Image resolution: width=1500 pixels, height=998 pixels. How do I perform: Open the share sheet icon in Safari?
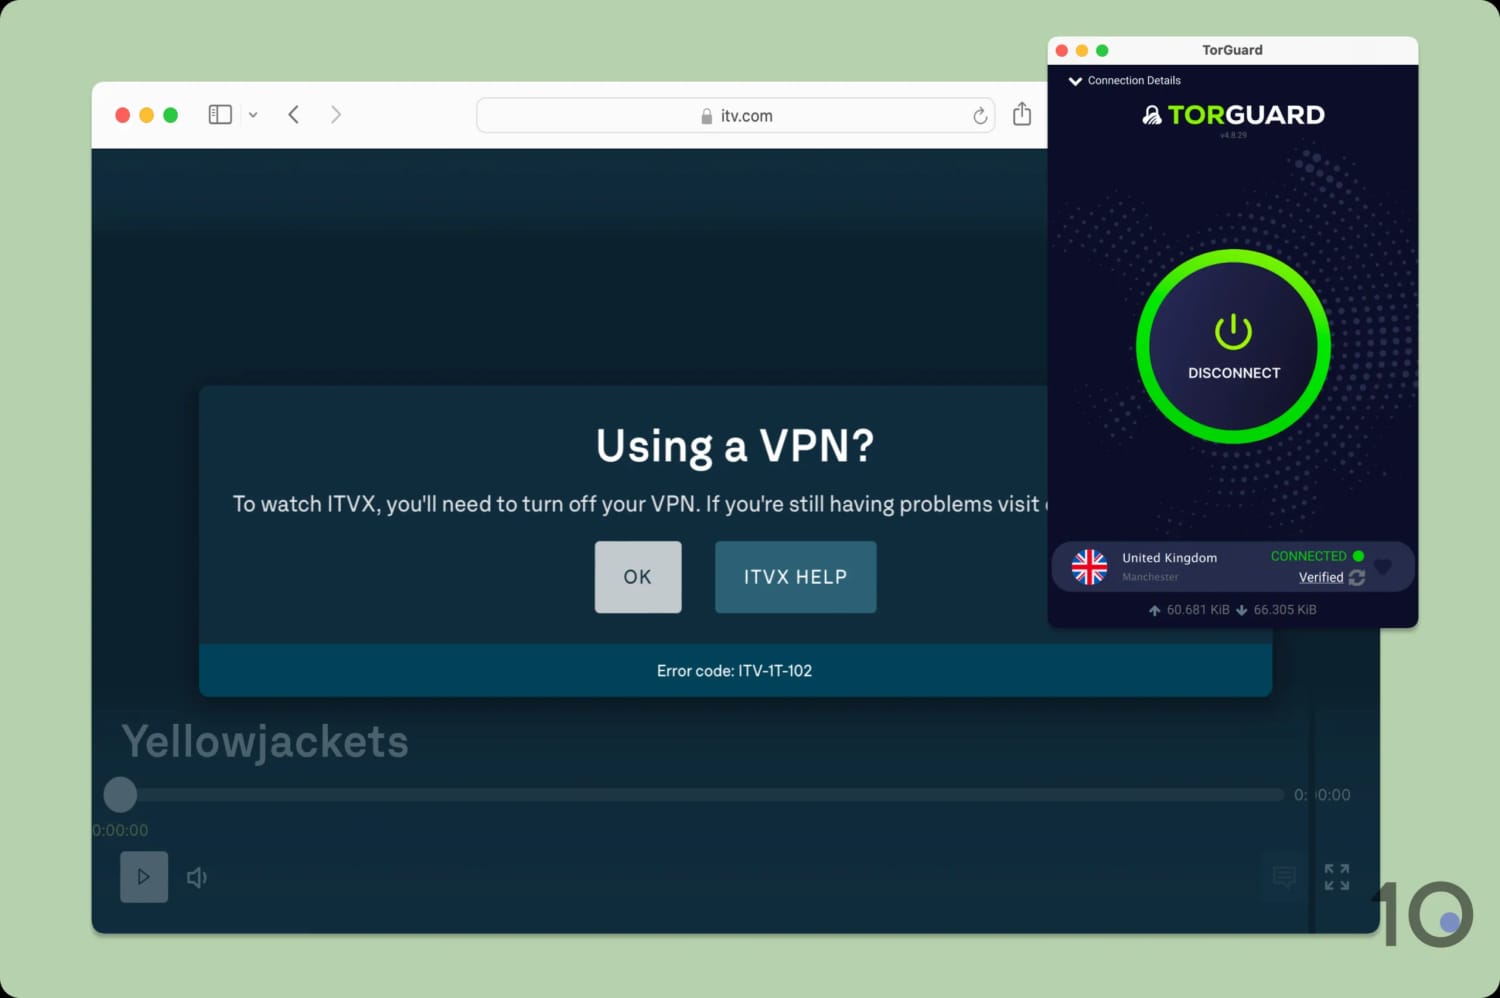[x=1021, y=114]
